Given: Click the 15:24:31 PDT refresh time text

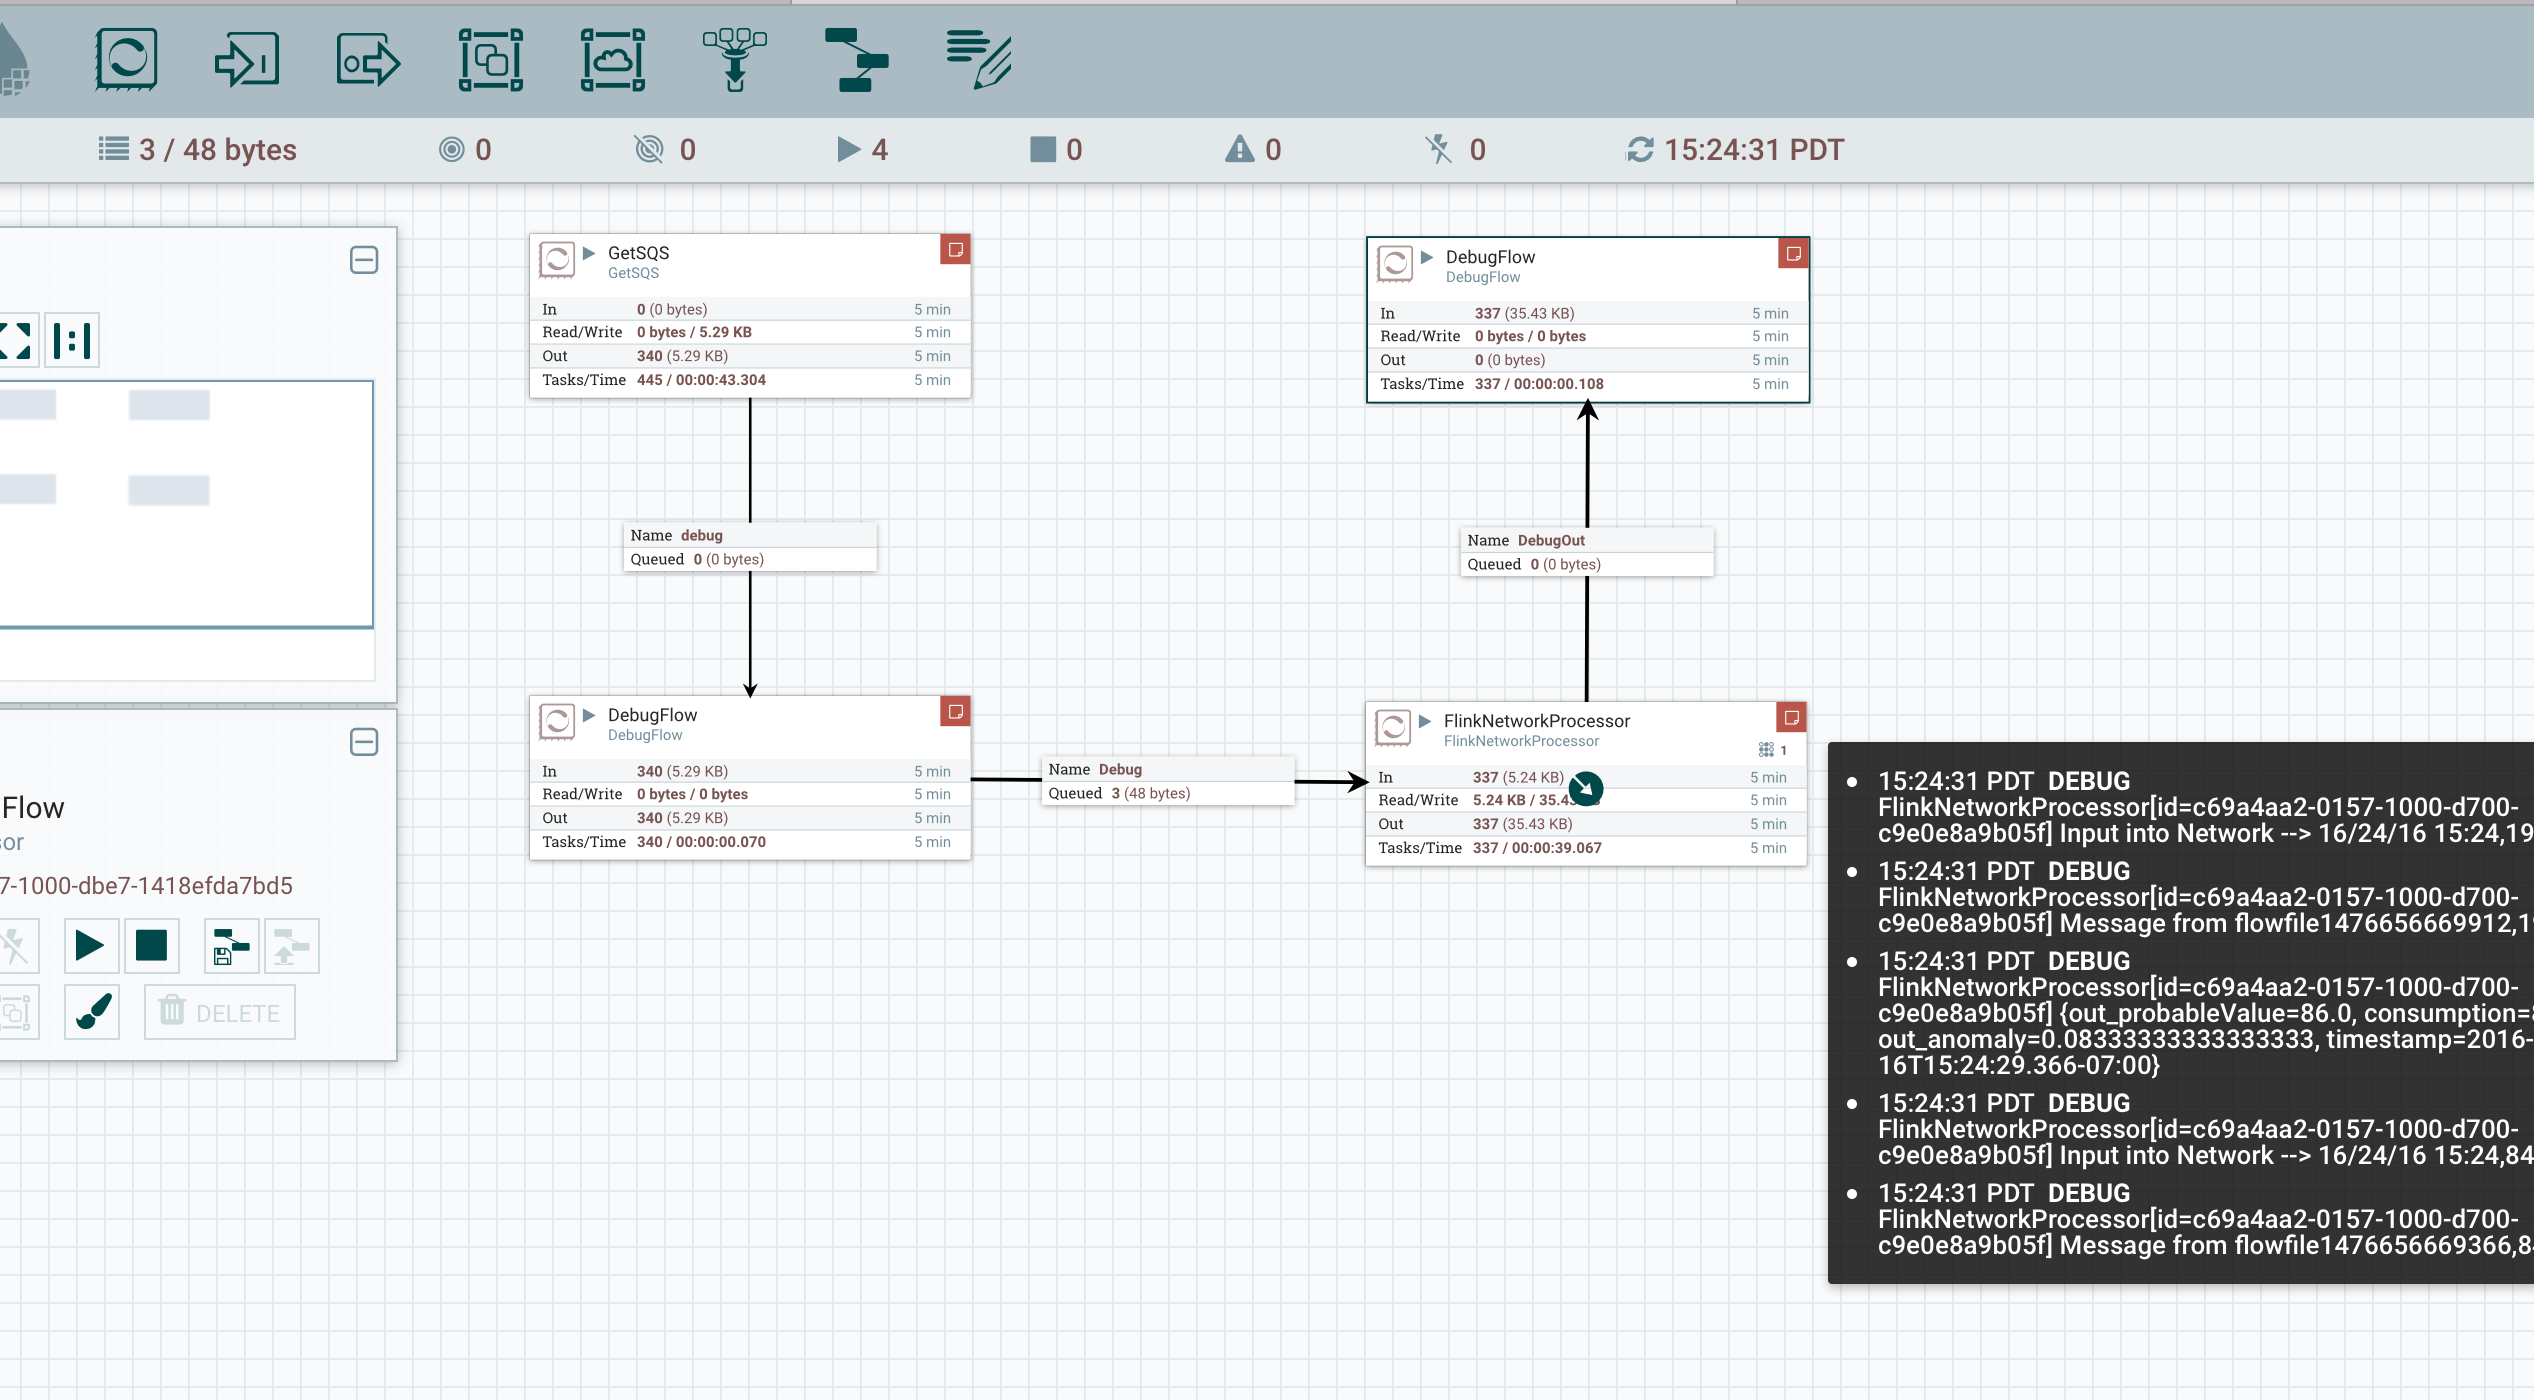Looking at the screenshot, I should click(x=1754, y=149).
